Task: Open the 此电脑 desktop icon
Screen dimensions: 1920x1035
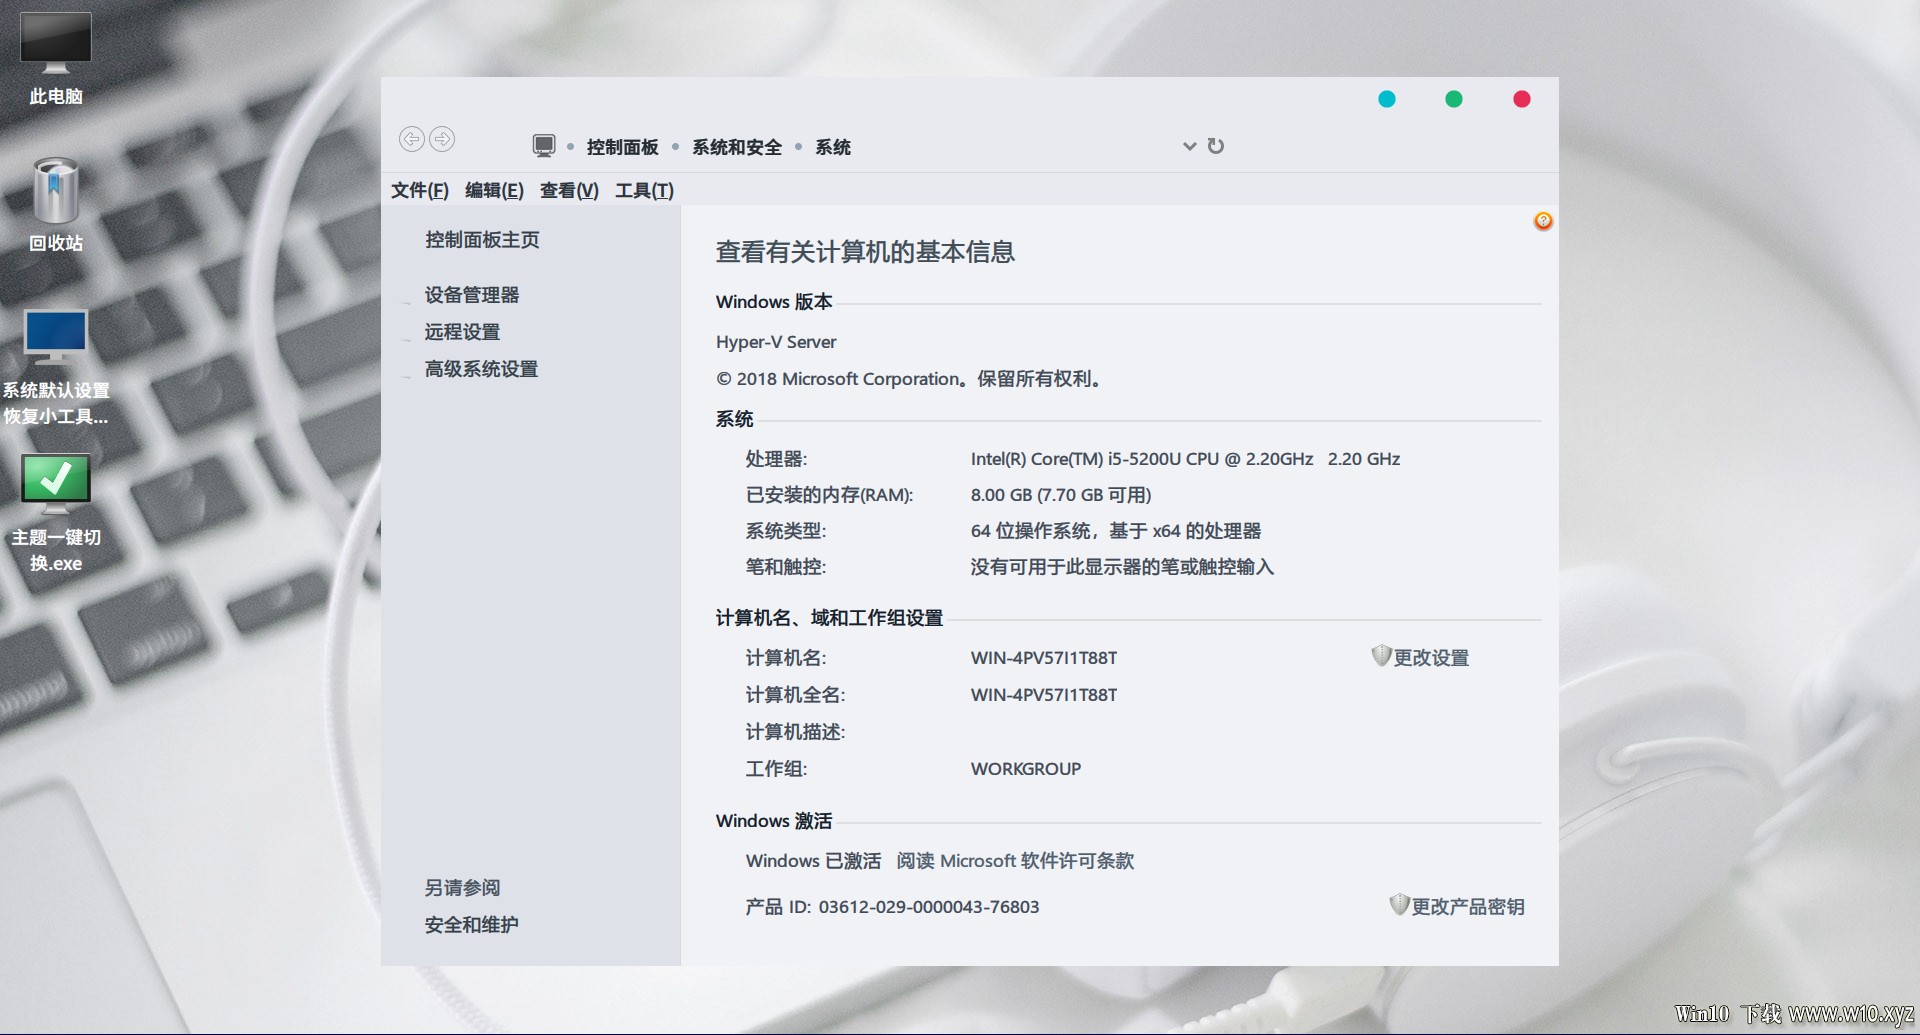Action: [x=56, y=58]
